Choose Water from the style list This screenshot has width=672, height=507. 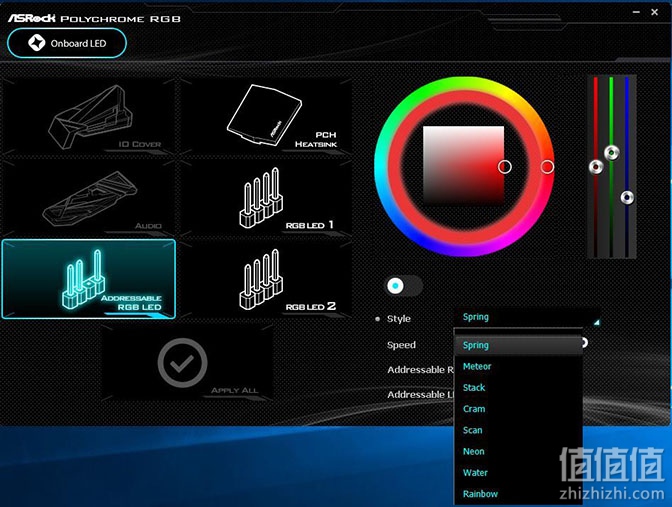(x=518, y=472)
